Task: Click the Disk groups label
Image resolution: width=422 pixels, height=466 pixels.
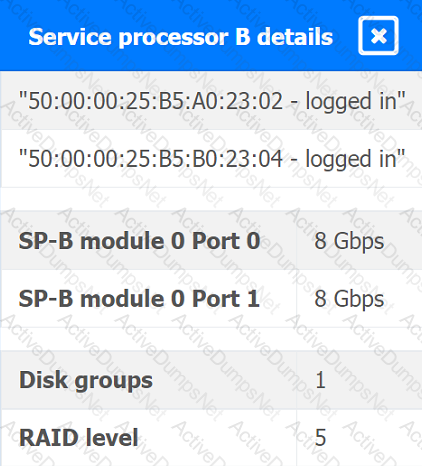Action: tap(86, 381)
